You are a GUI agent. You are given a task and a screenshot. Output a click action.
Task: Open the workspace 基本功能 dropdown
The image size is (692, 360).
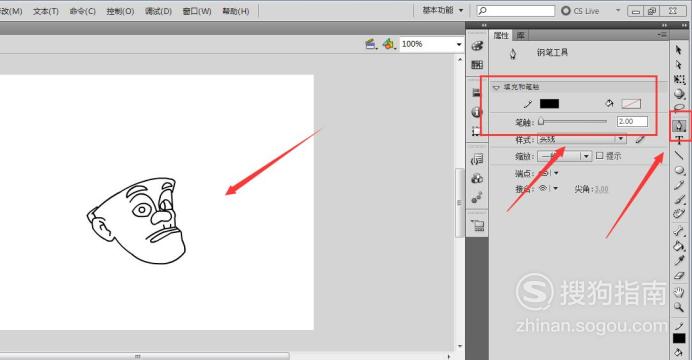[x=443, y=10]
